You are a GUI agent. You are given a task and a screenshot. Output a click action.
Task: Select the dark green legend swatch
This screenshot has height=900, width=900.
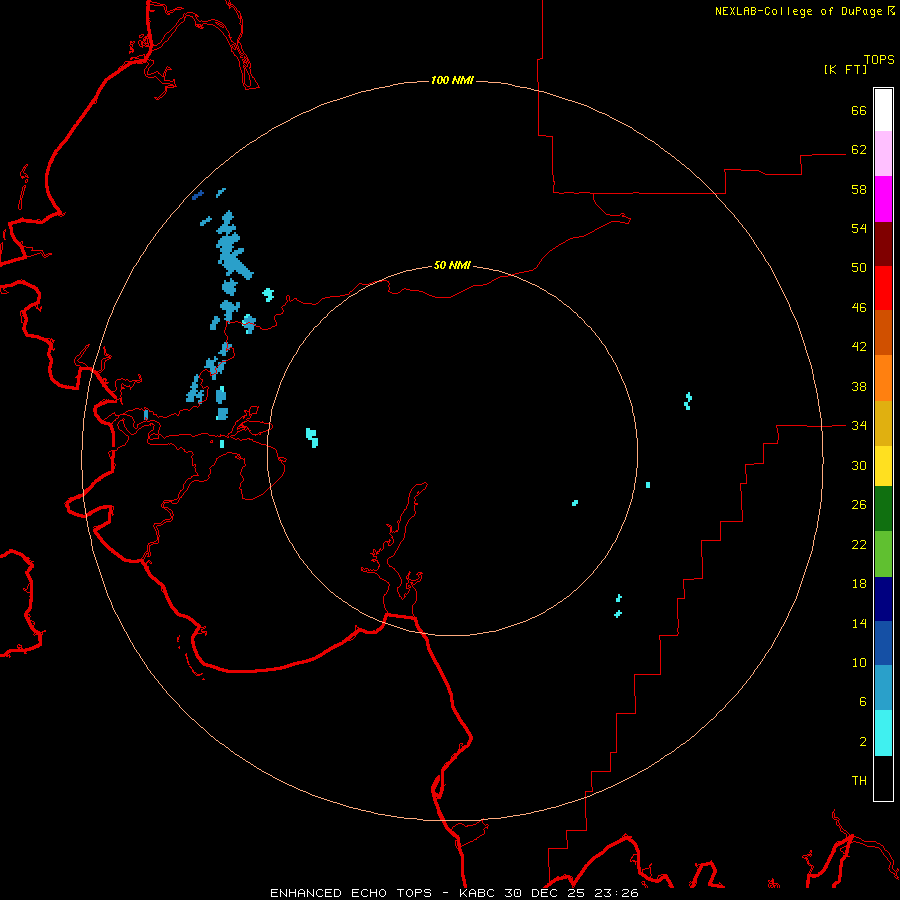point(883,509)
